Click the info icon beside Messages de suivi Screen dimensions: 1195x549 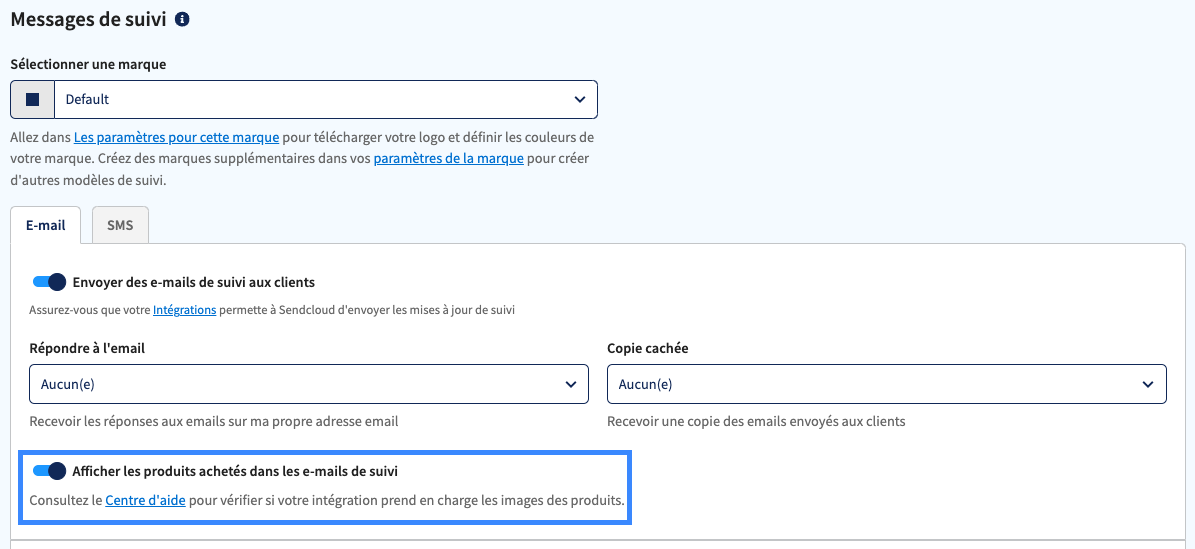pos(182,20)
